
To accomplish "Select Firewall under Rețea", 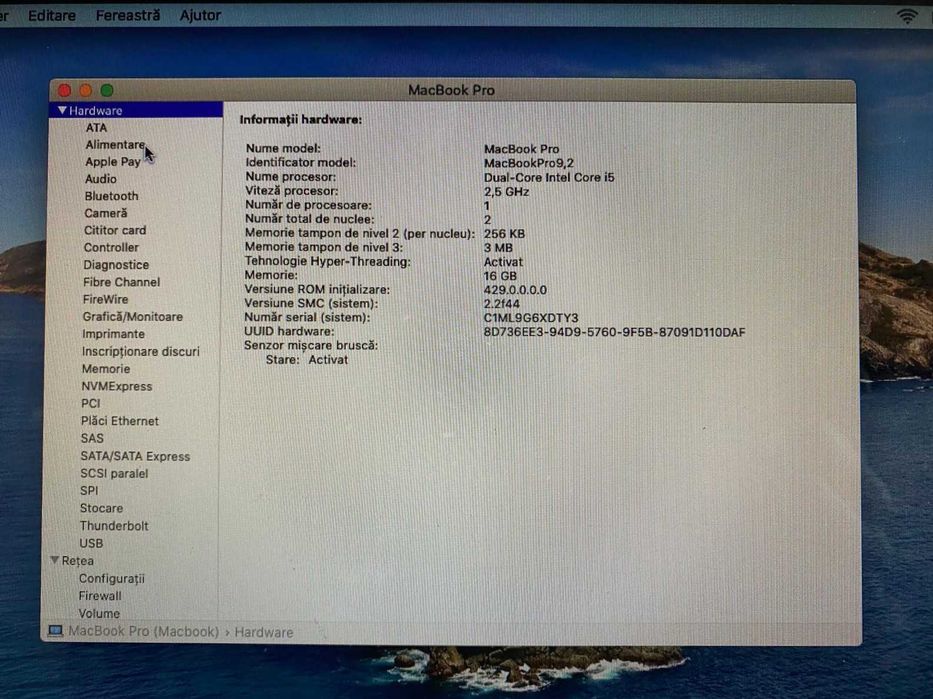I will pyautogui.click(x=99, y=595).
